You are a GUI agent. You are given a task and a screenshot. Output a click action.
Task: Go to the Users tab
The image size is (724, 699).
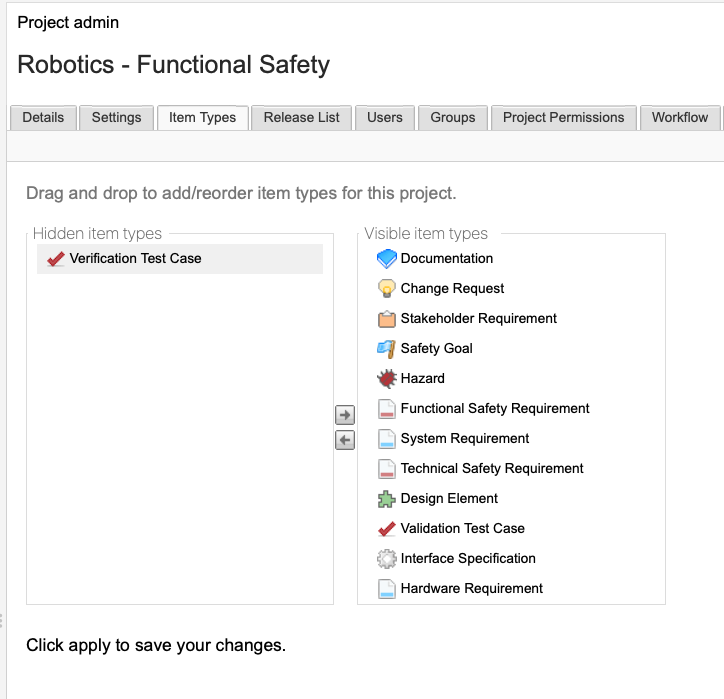[385, 118]
